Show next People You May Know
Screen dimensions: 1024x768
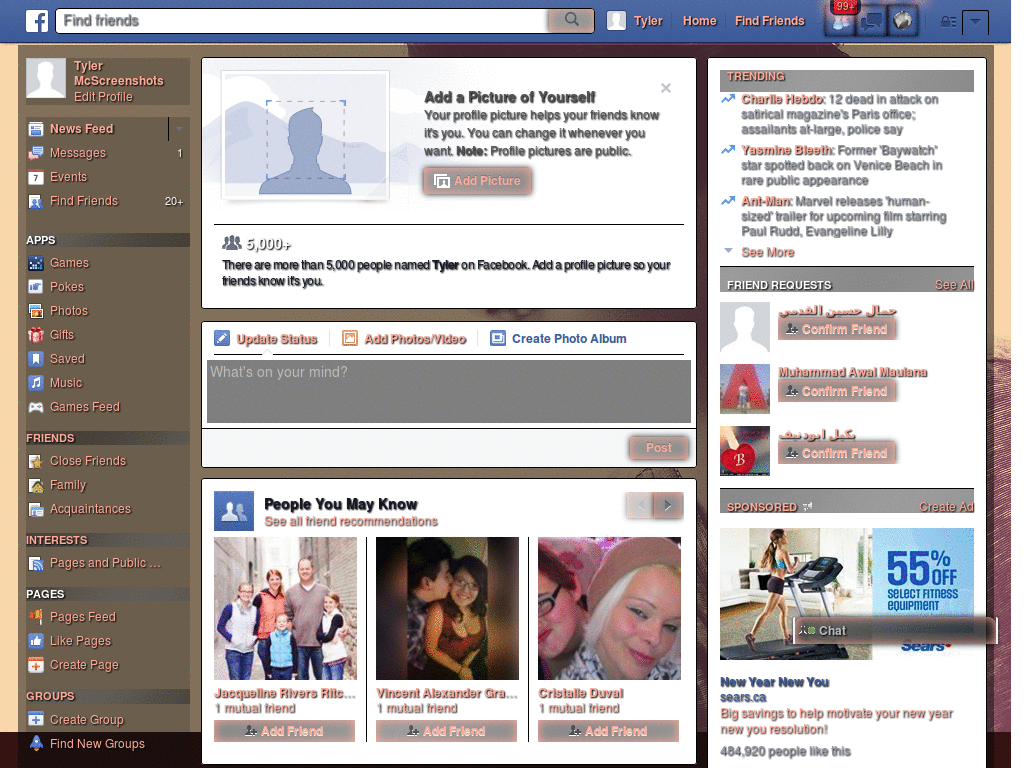point(668,505)
